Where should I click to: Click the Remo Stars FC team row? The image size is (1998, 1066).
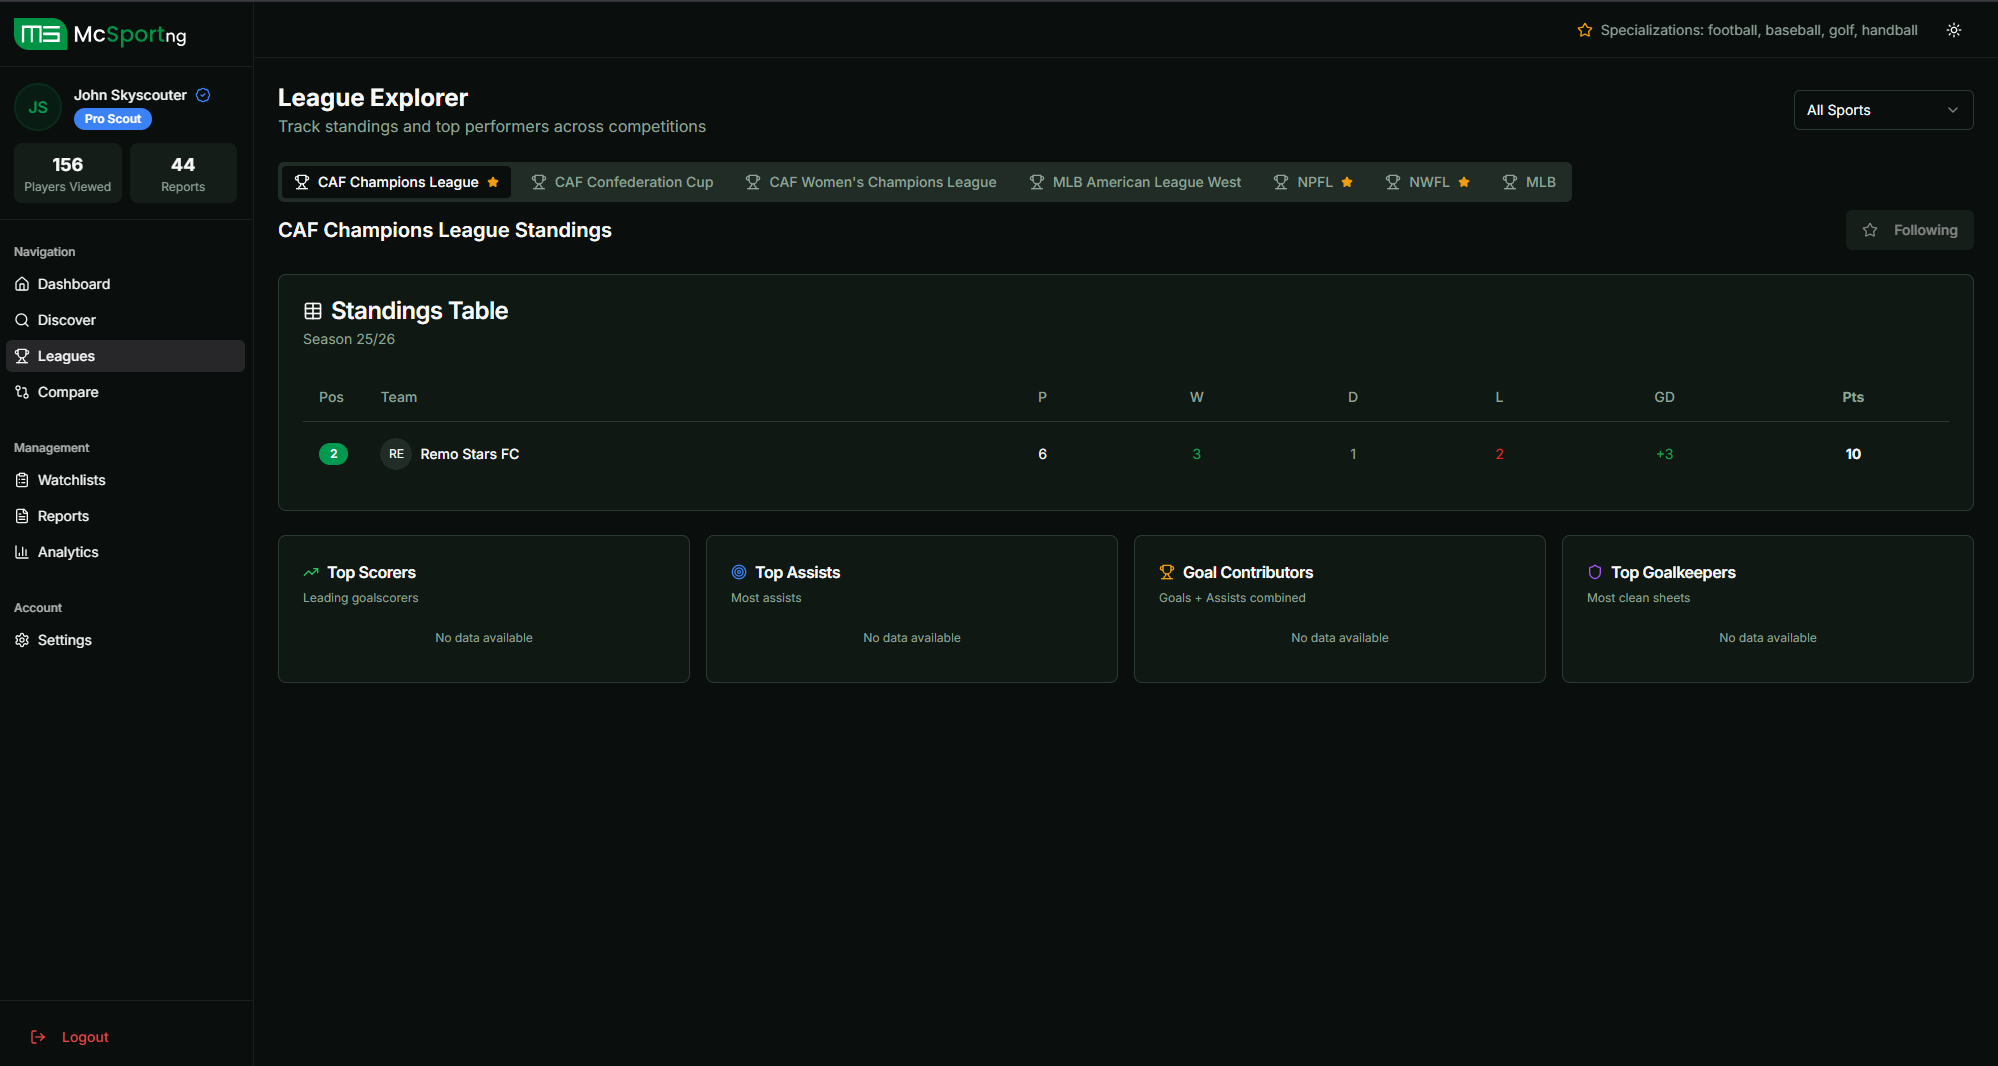(470, 454)
